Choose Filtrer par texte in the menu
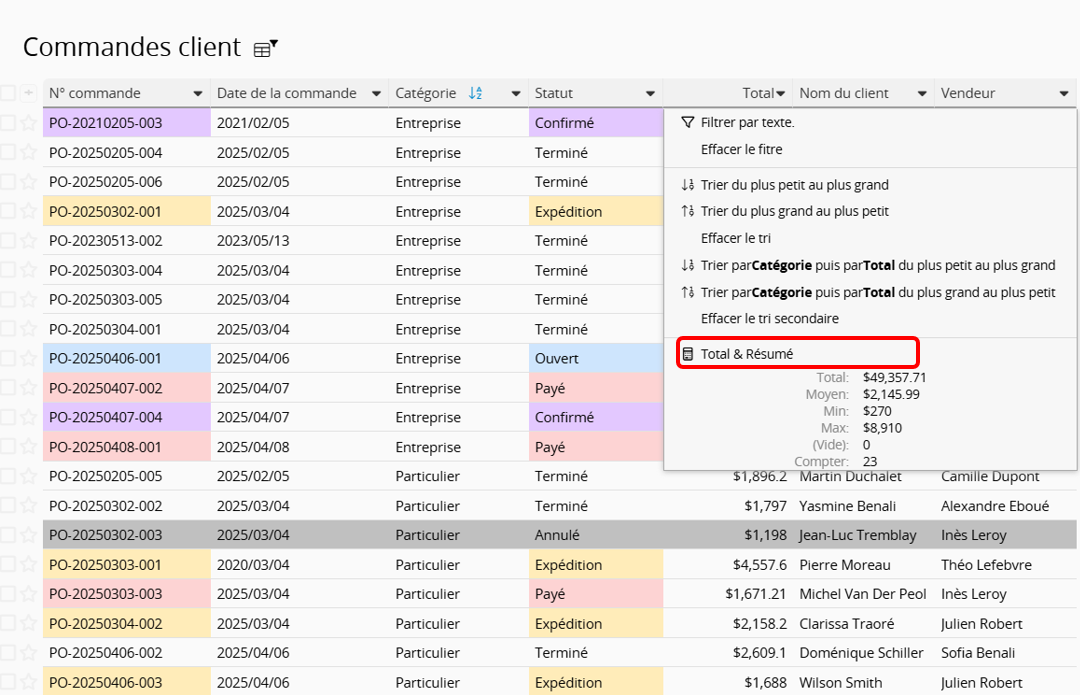This screenshot has height=695, width=1080. pyautogui.click(x=747, y=122)
